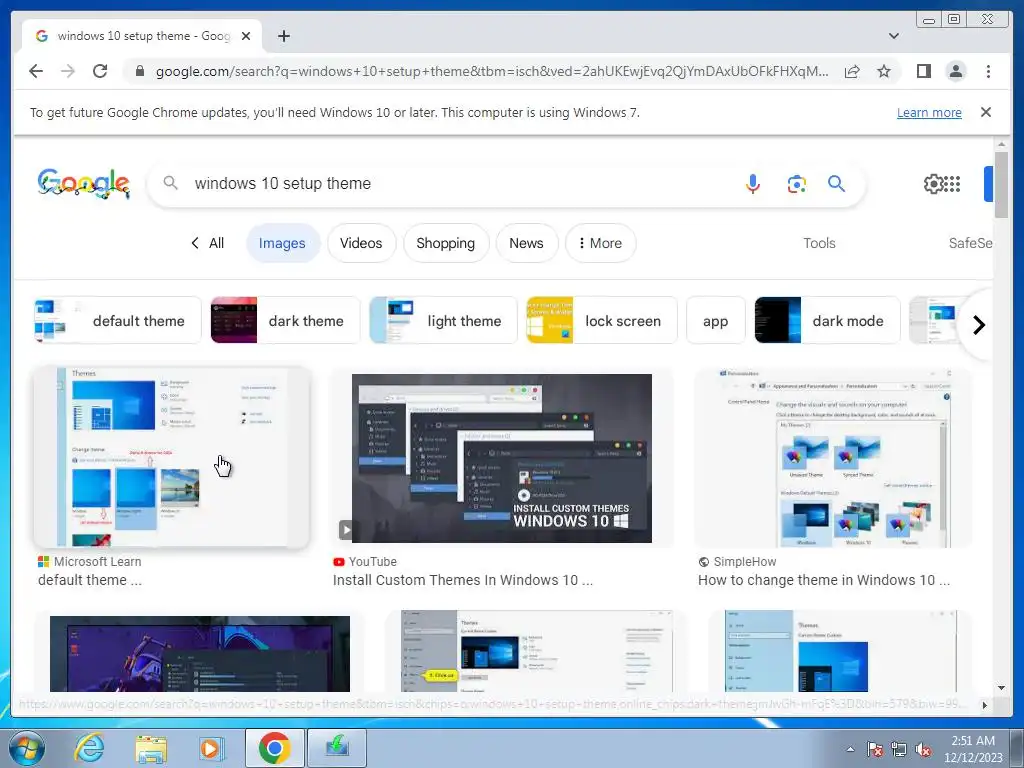
Task: Click scrollbar up arrow on page
Action: pyautogui.click(x=1001, y=144)
